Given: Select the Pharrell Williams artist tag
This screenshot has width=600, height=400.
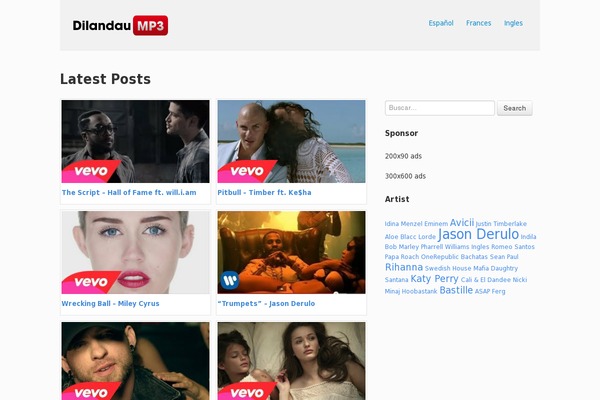Looking at the screenshot, I should pyautogui.click(x=445, y=247).
